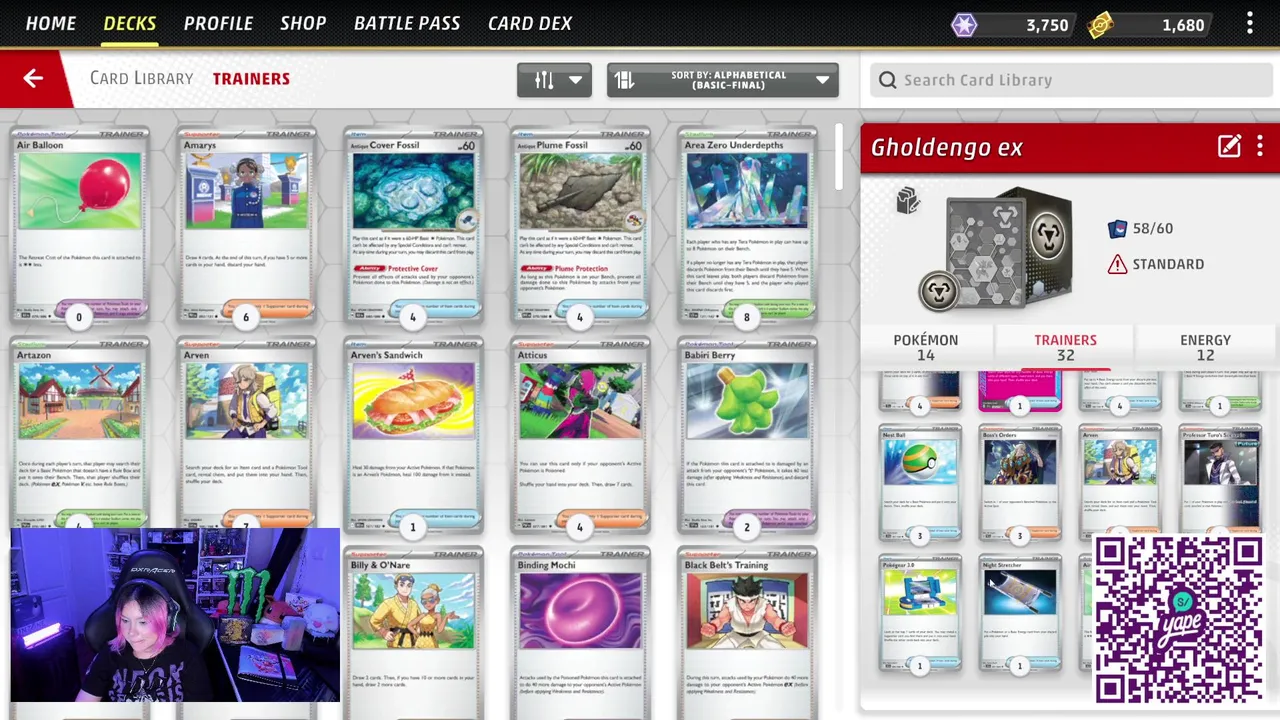Select Boss's Orders card in deck
This screenshot has height=720, width=1280.
coord(1020,483)
